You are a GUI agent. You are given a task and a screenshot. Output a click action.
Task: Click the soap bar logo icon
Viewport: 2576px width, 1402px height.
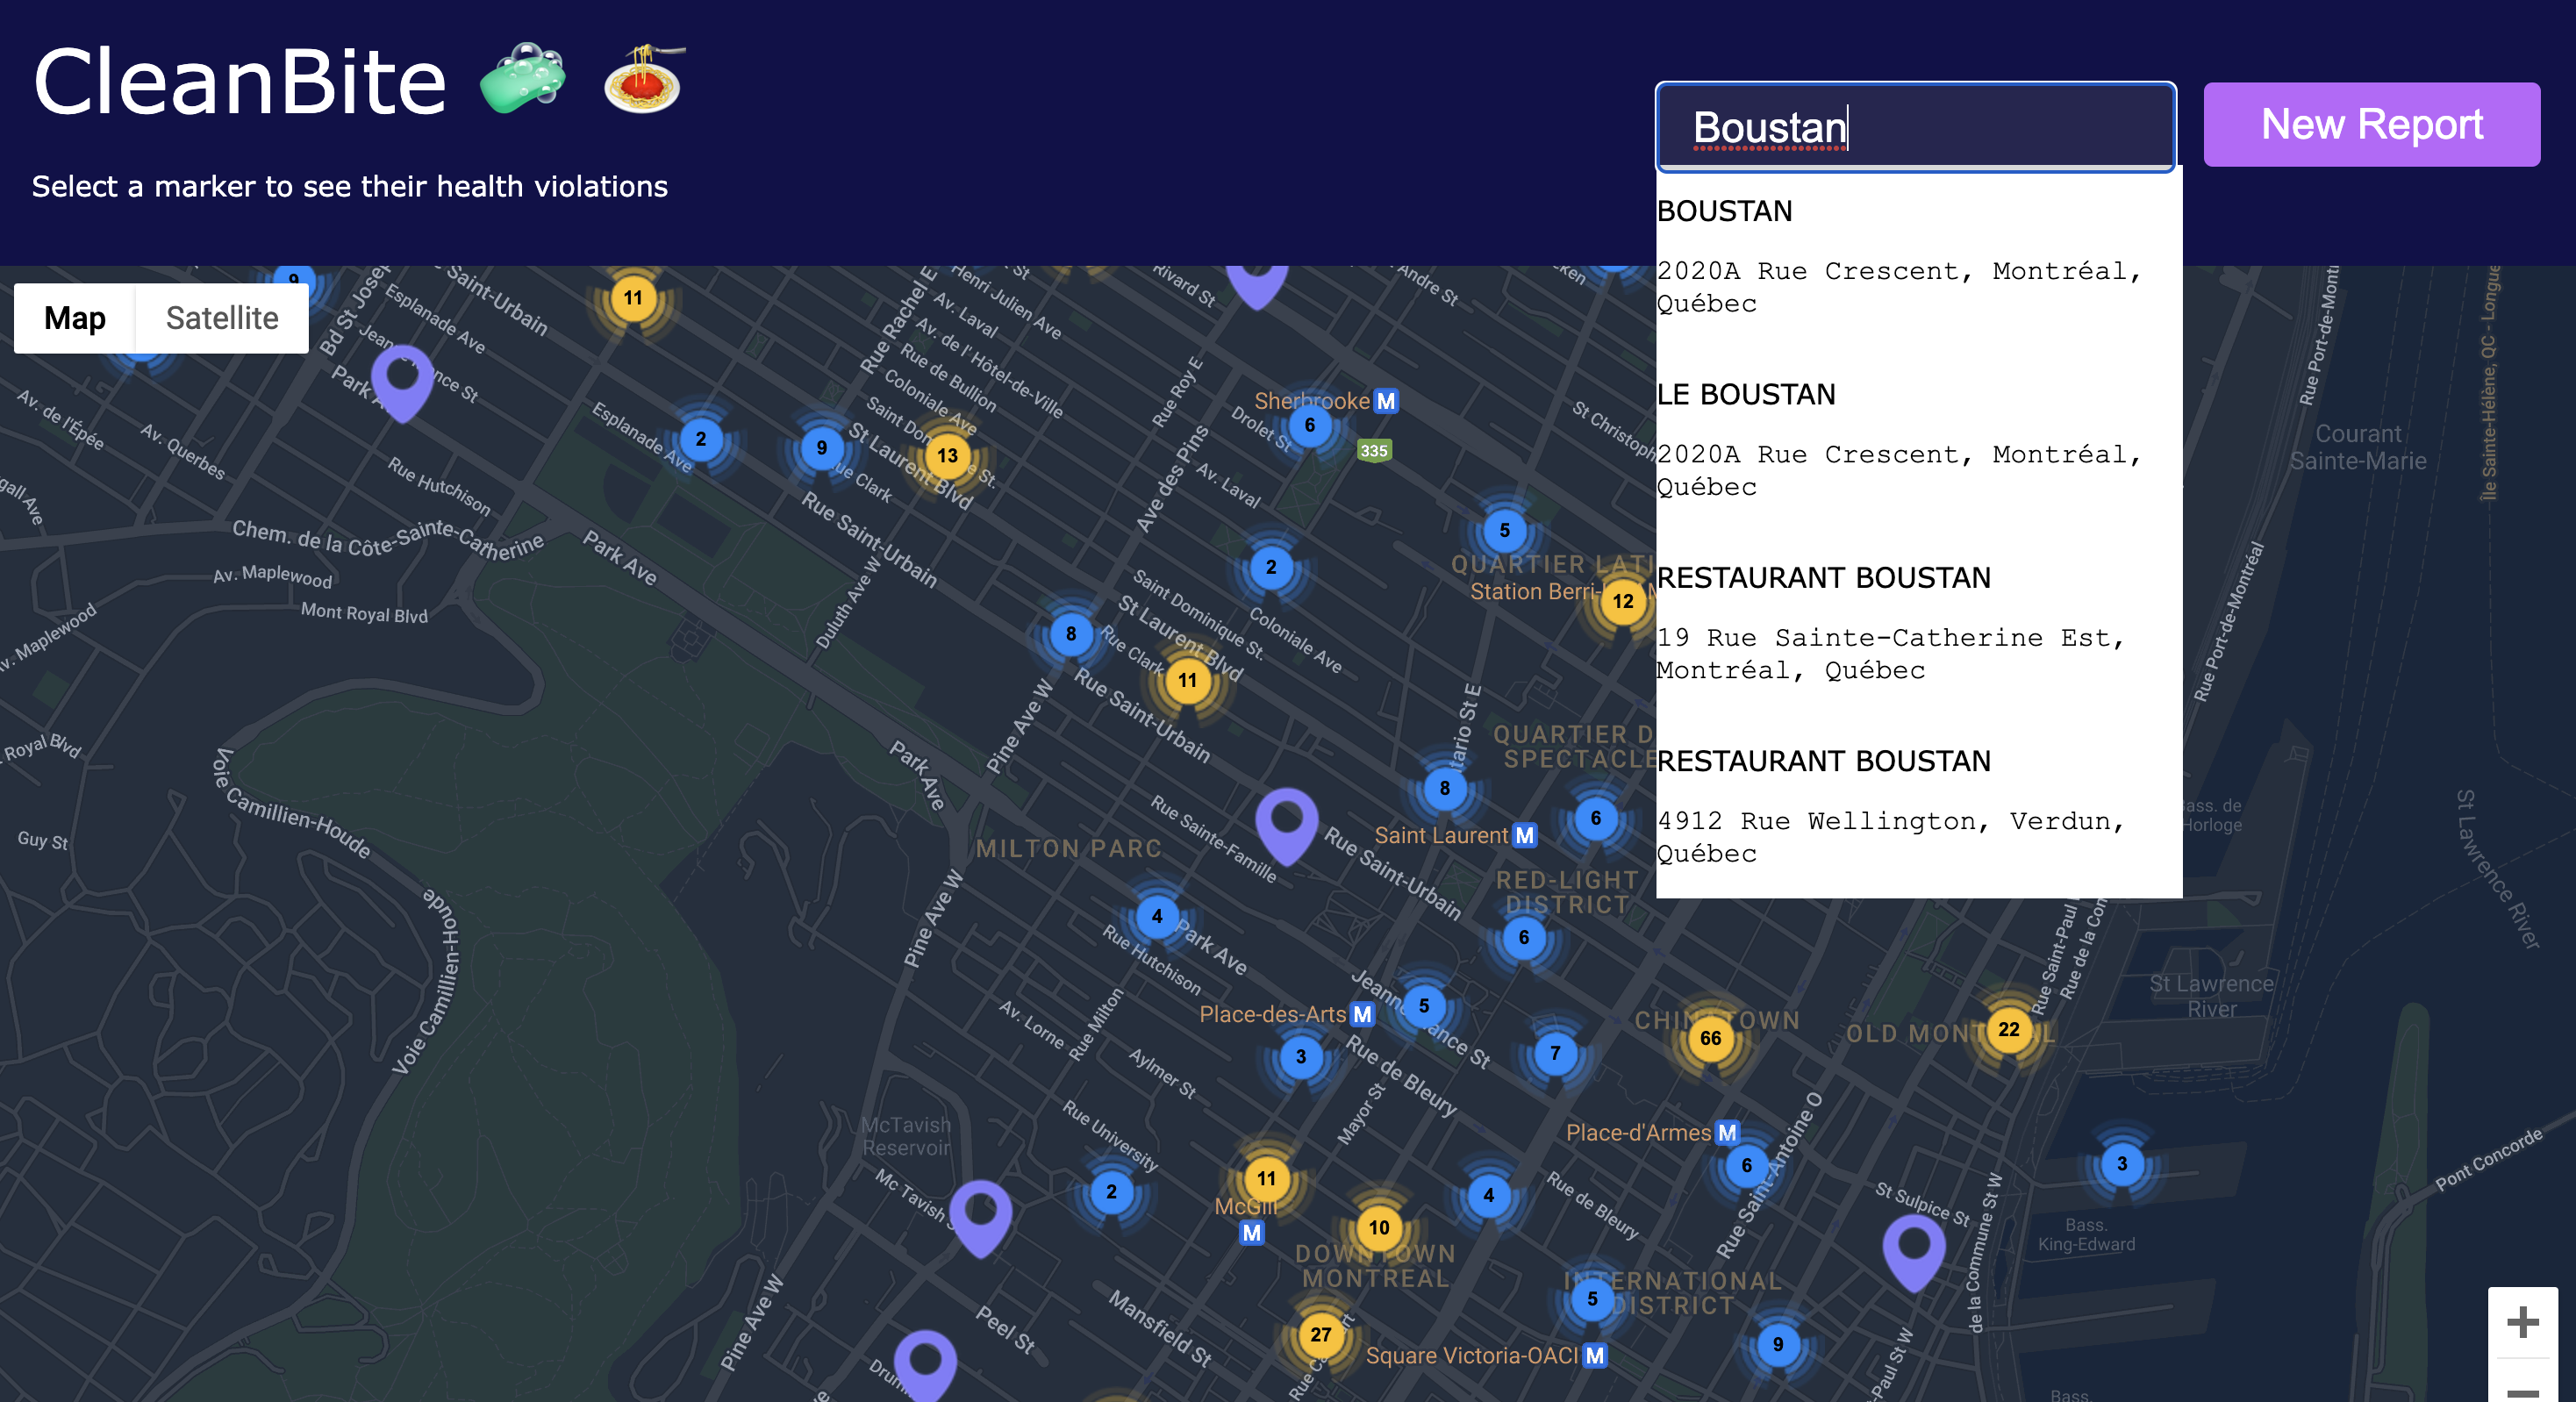coord(522,80)
